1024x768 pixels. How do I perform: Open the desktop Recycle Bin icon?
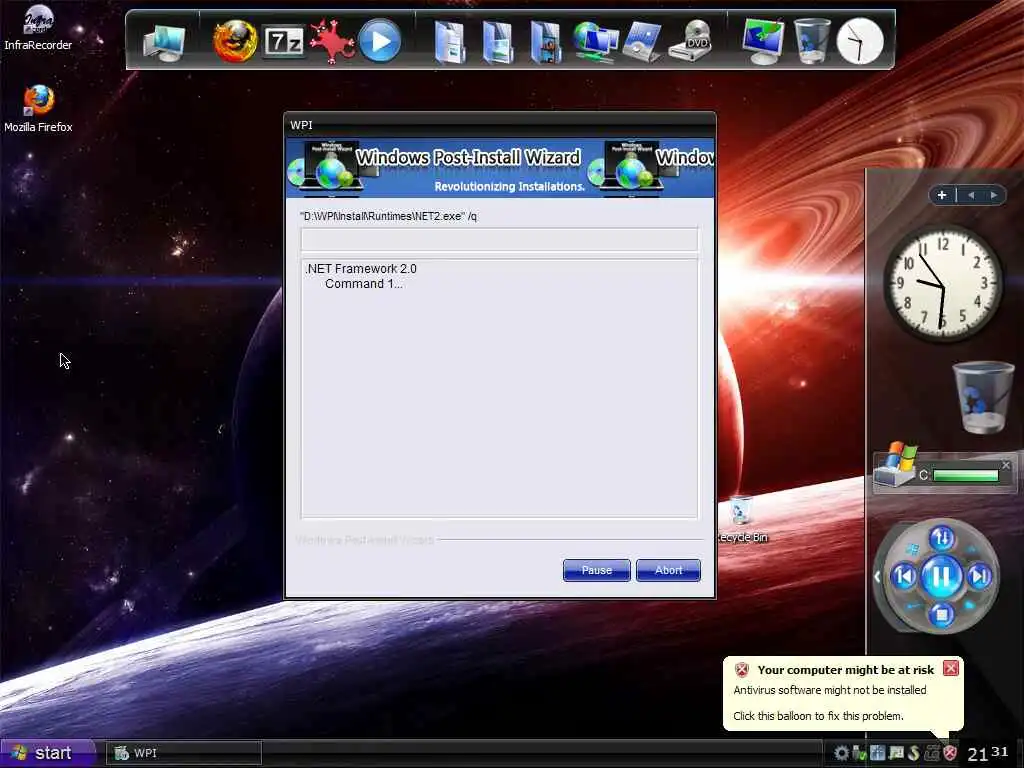[x=742, y=519]
